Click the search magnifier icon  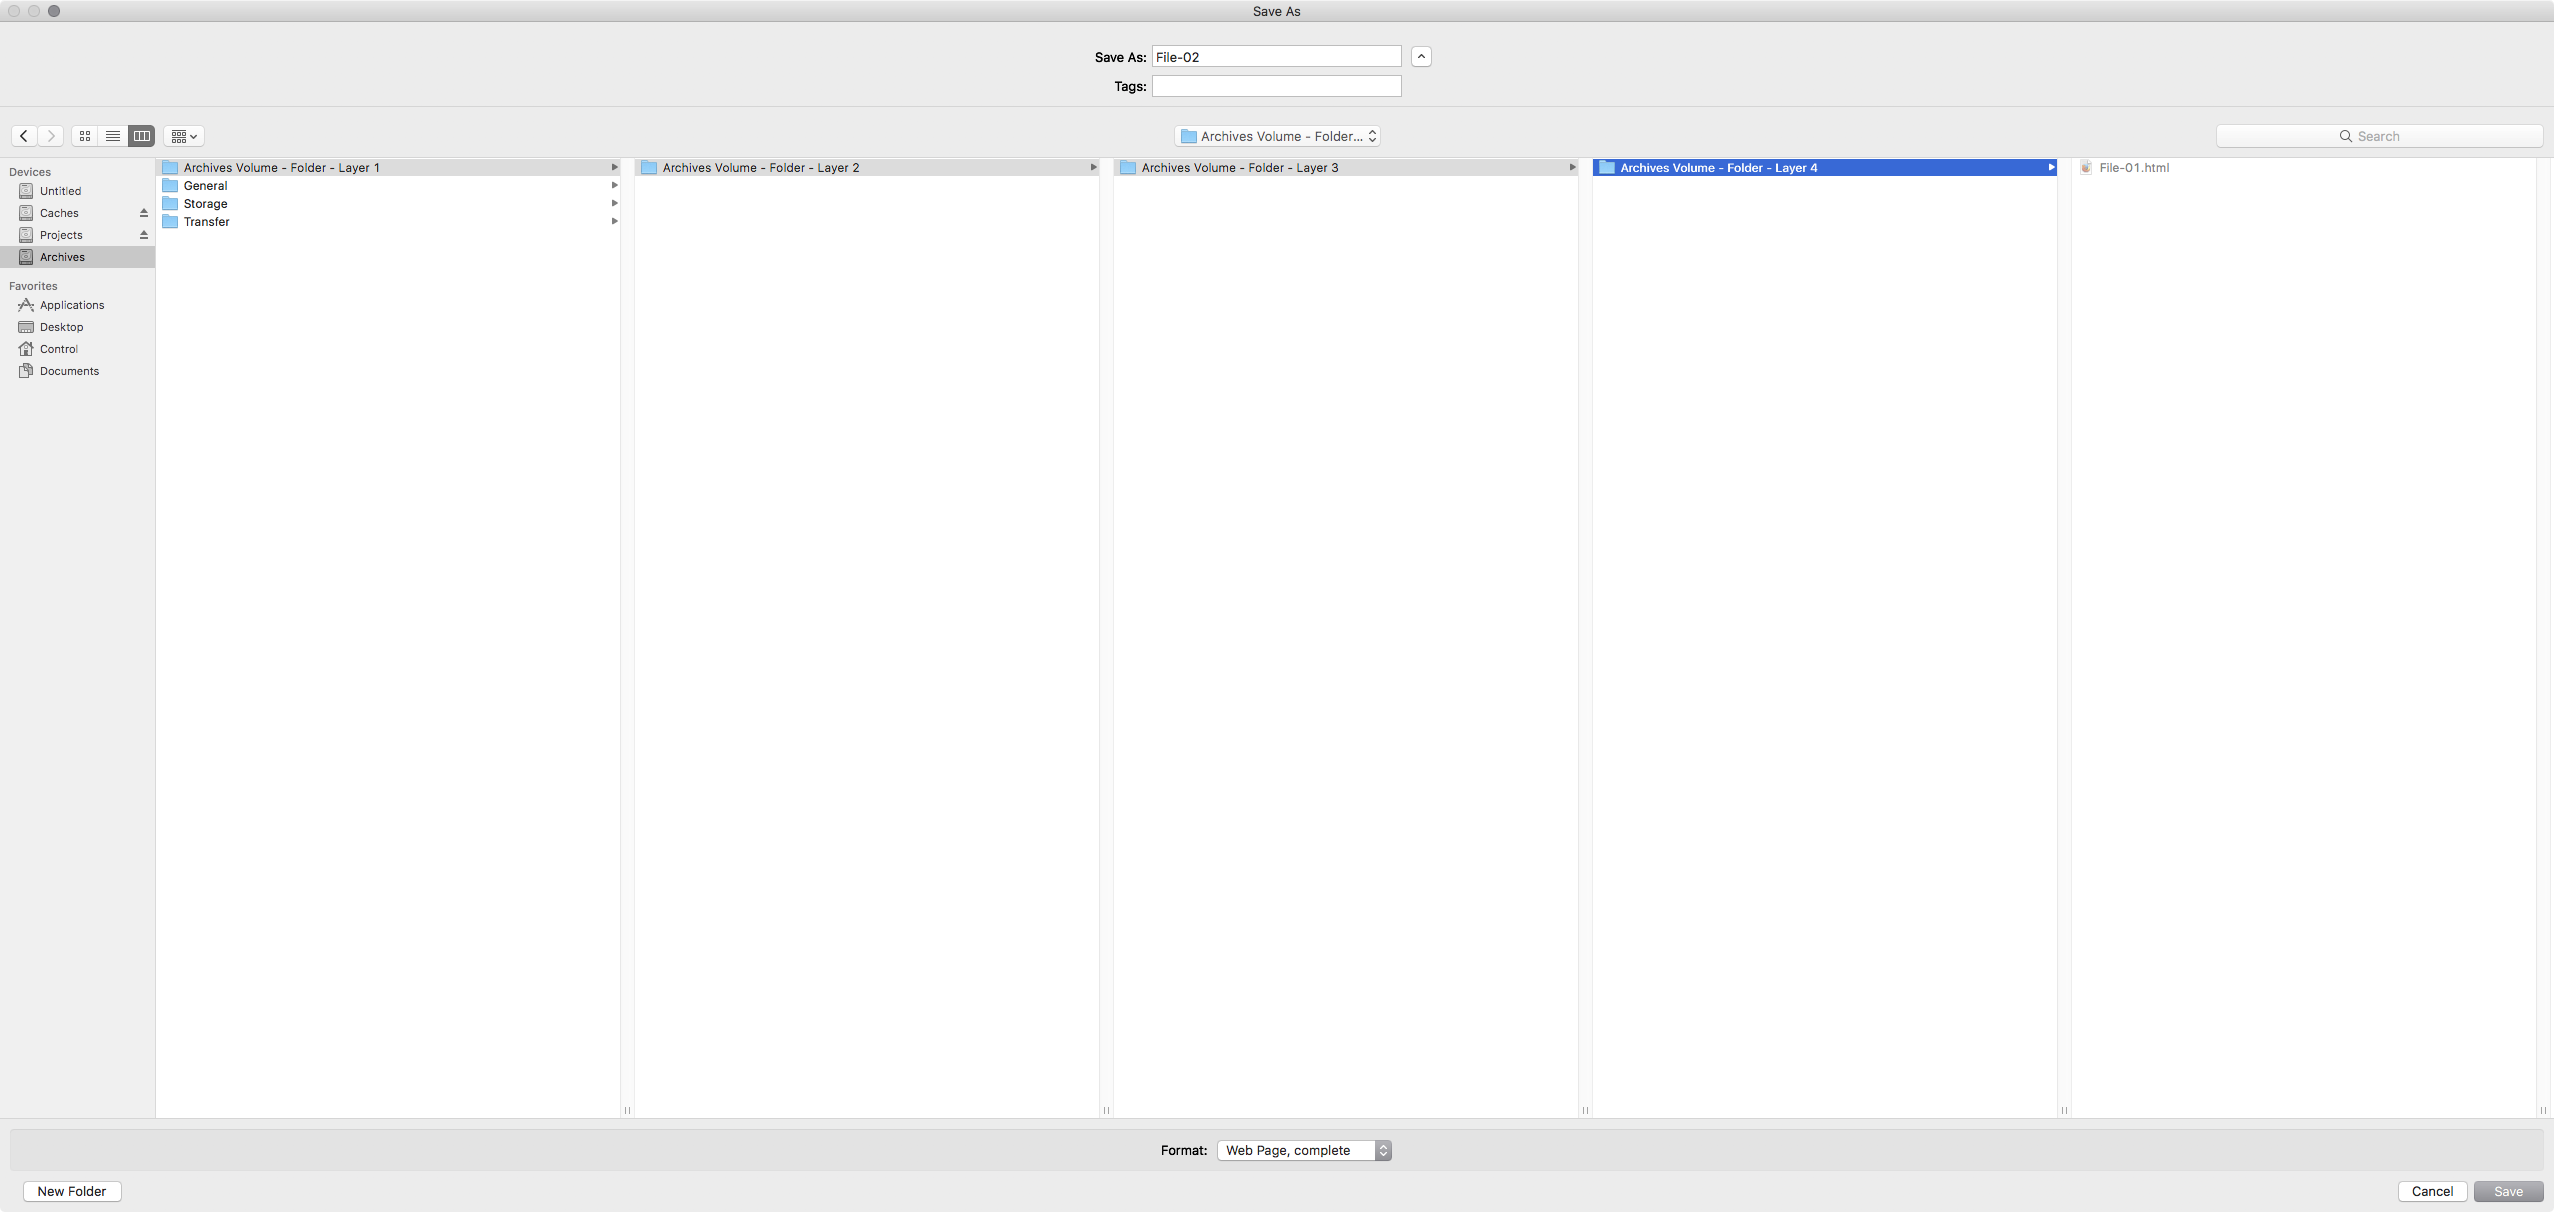2345,136
